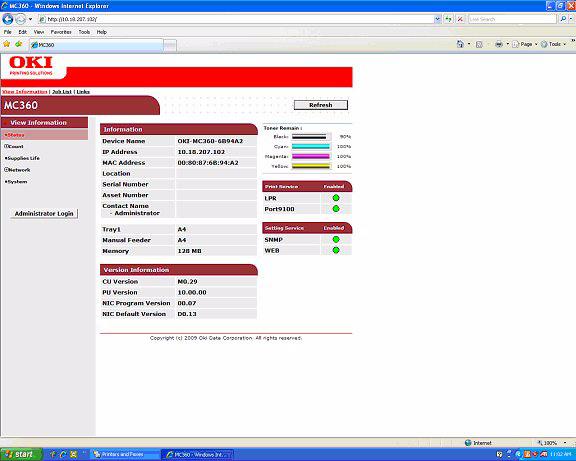The width and height of the screenshot is (576, 461).
Task: Click the Add to Favorites icon
Action: tap(19, 44)
